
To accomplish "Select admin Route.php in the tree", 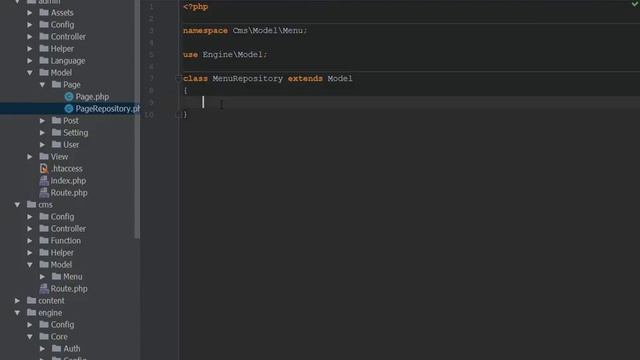I will tap(69, 193).
